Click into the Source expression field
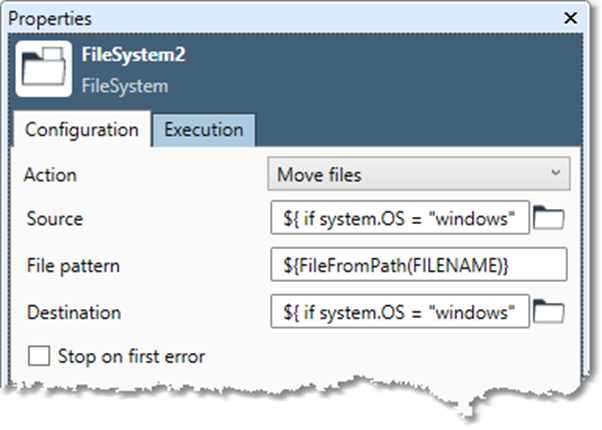This screenshot has width=602, height=430. [x=400, y=219]
